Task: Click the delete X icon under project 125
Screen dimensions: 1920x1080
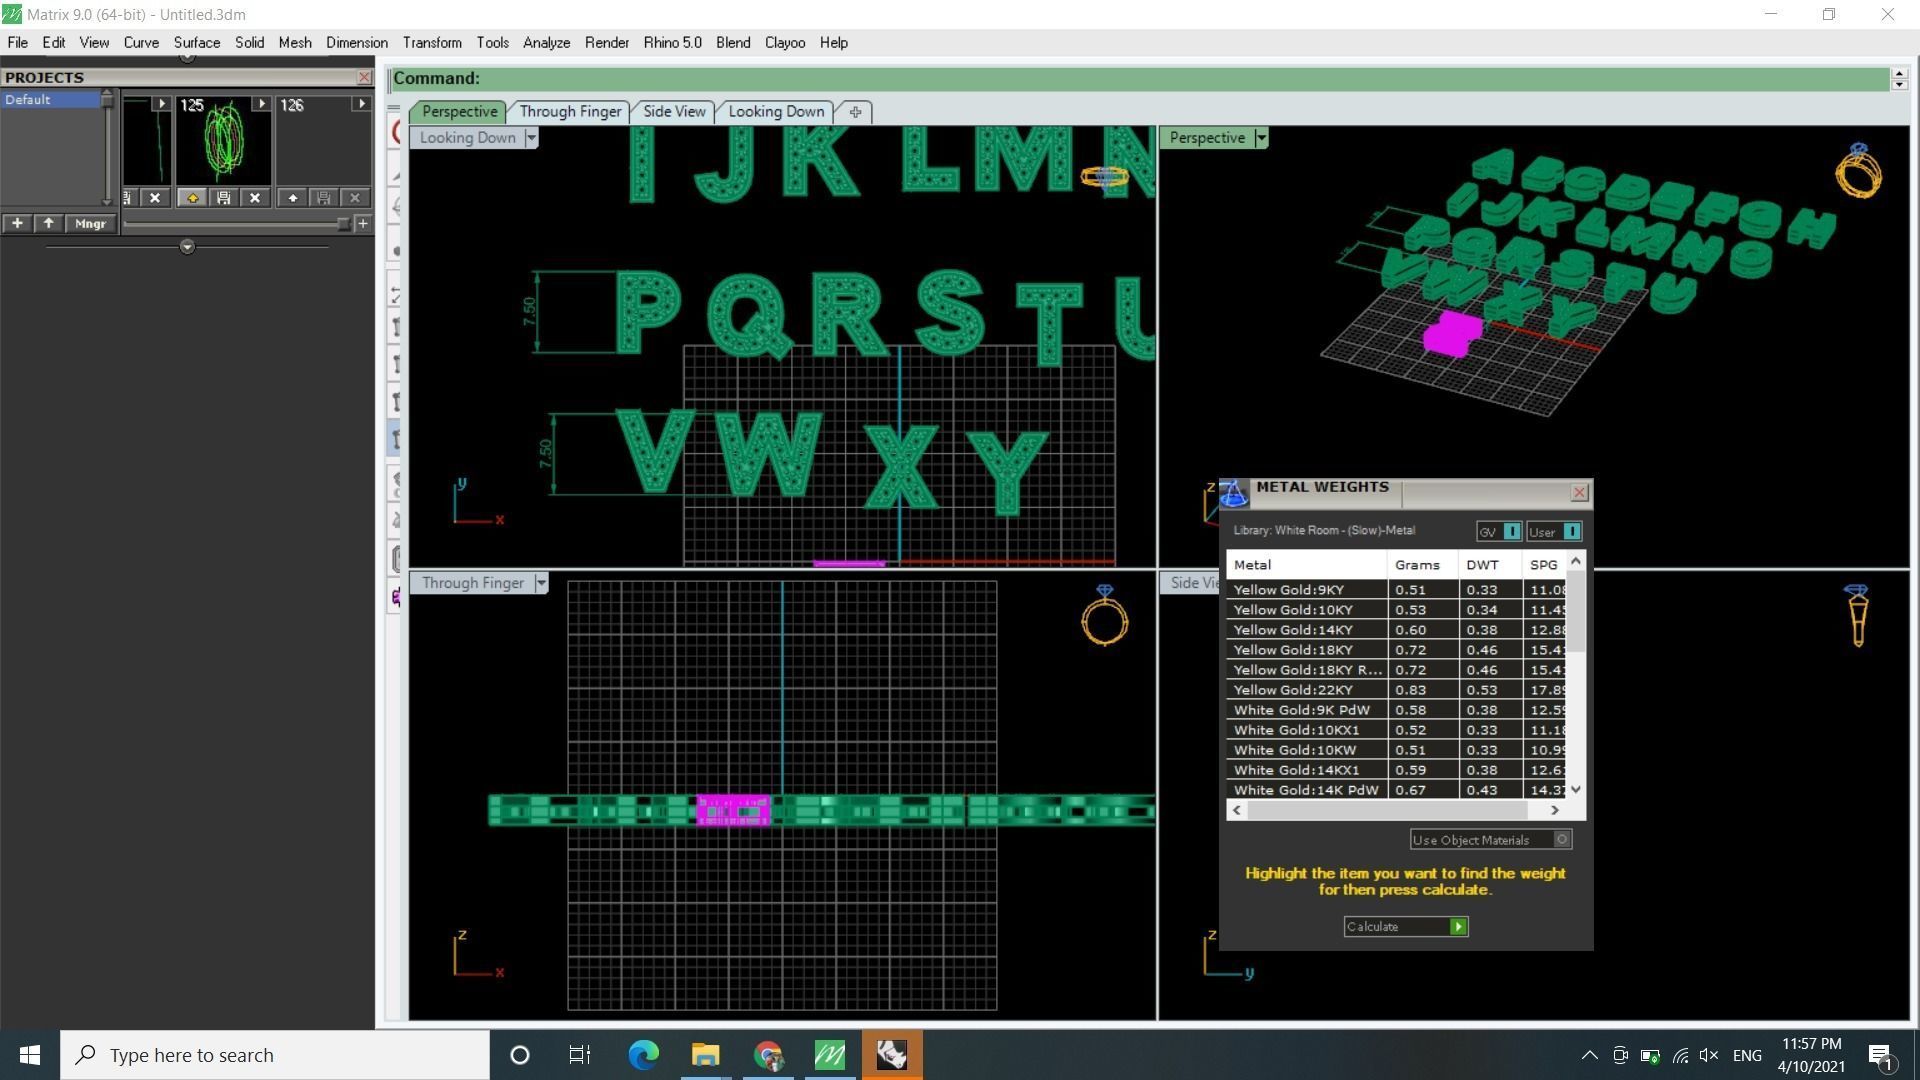Action: point(255,198)
